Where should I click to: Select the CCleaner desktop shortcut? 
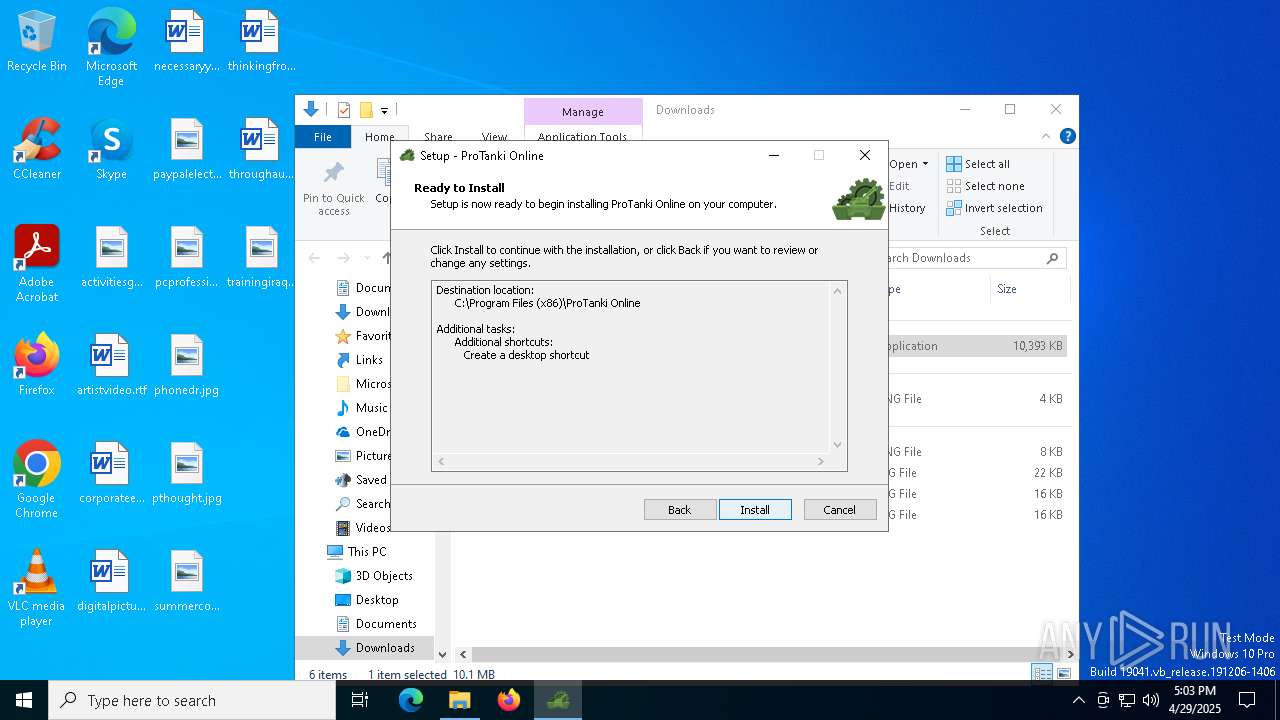click(37, 149)
